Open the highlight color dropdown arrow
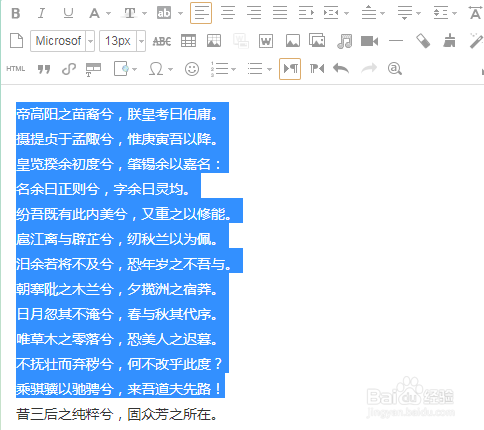Screen dimensions: 484x430 point(180,14)
